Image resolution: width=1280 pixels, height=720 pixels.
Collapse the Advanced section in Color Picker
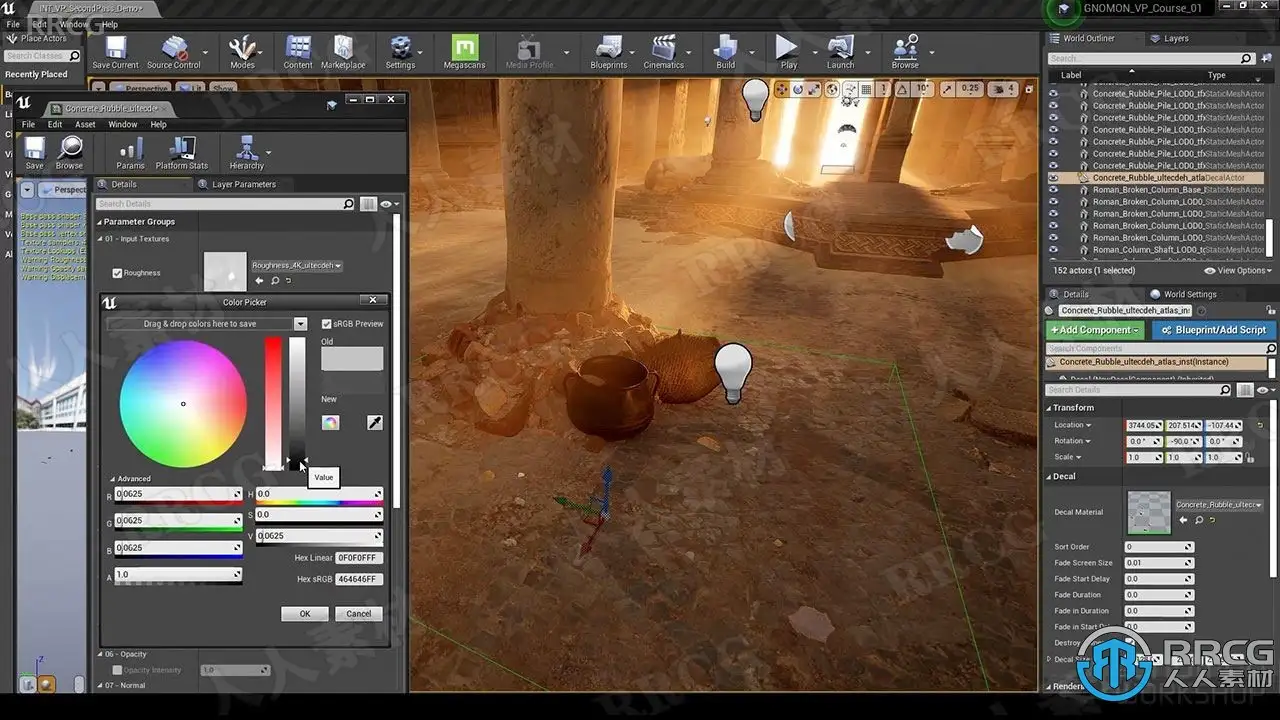coord(113,479)
